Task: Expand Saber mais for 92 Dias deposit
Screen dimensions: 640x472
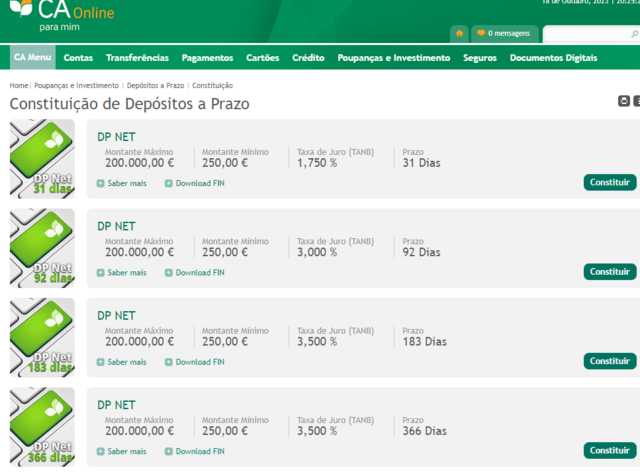Action: coord(122,273)
